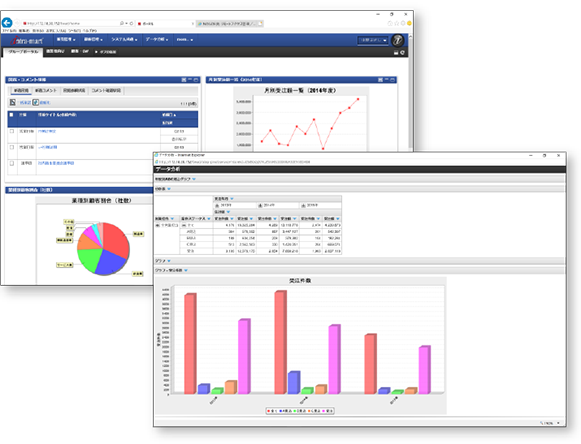Open the blue link in the second report row
Image resolution: width=581 pixels, height=444 pixels.
click(x=48, y=147)
